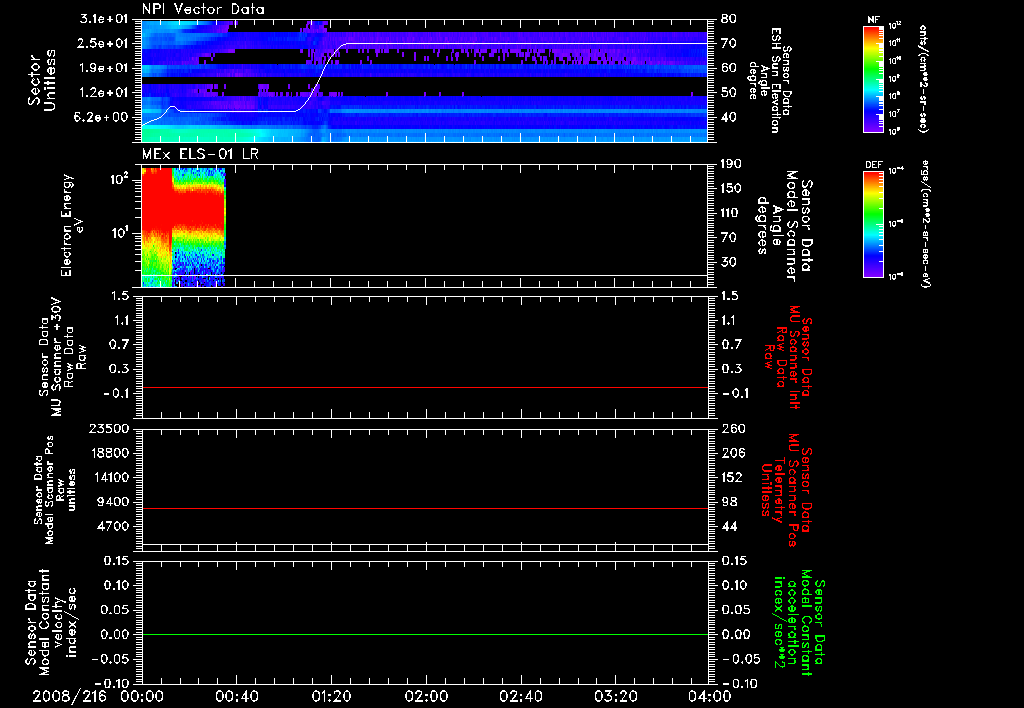Click the 44 telemetry tick label
This screenshot has width=1024, height=708.
pos(728,526)
